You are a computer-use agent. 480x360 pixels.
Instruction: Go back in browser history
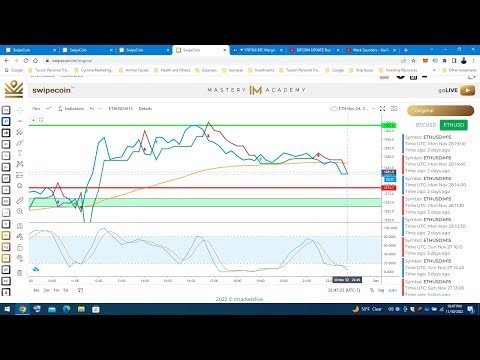[x=7, y=61]
